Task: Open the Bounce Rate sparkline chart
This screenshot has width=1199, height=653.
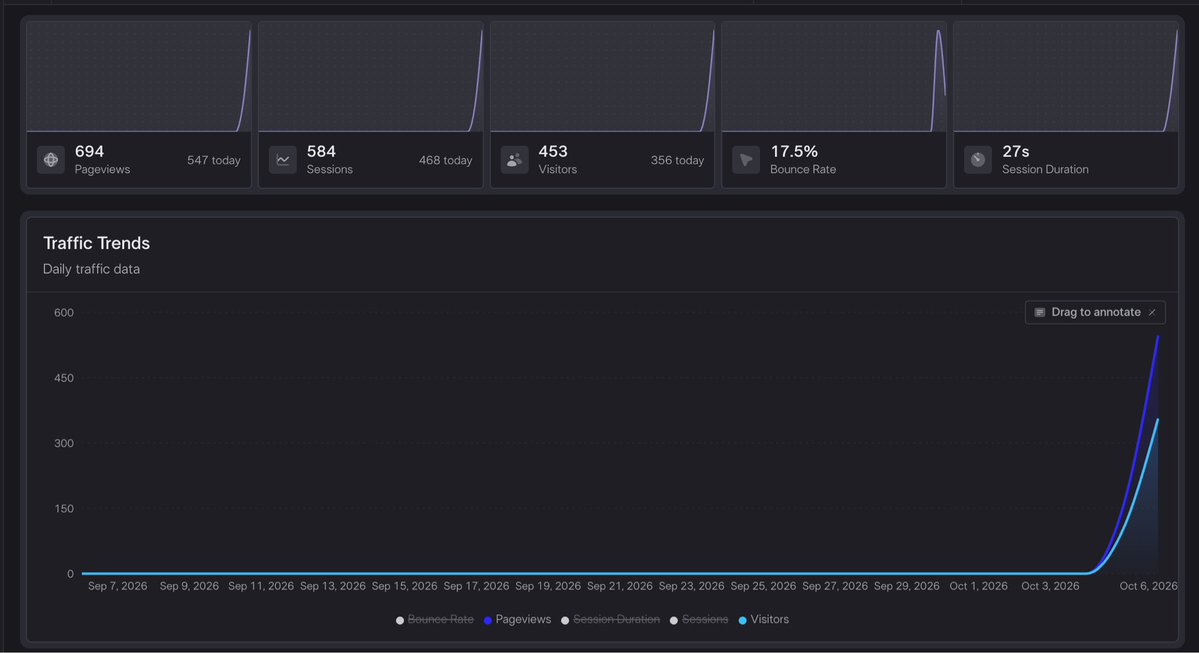Action: (834, 77)
